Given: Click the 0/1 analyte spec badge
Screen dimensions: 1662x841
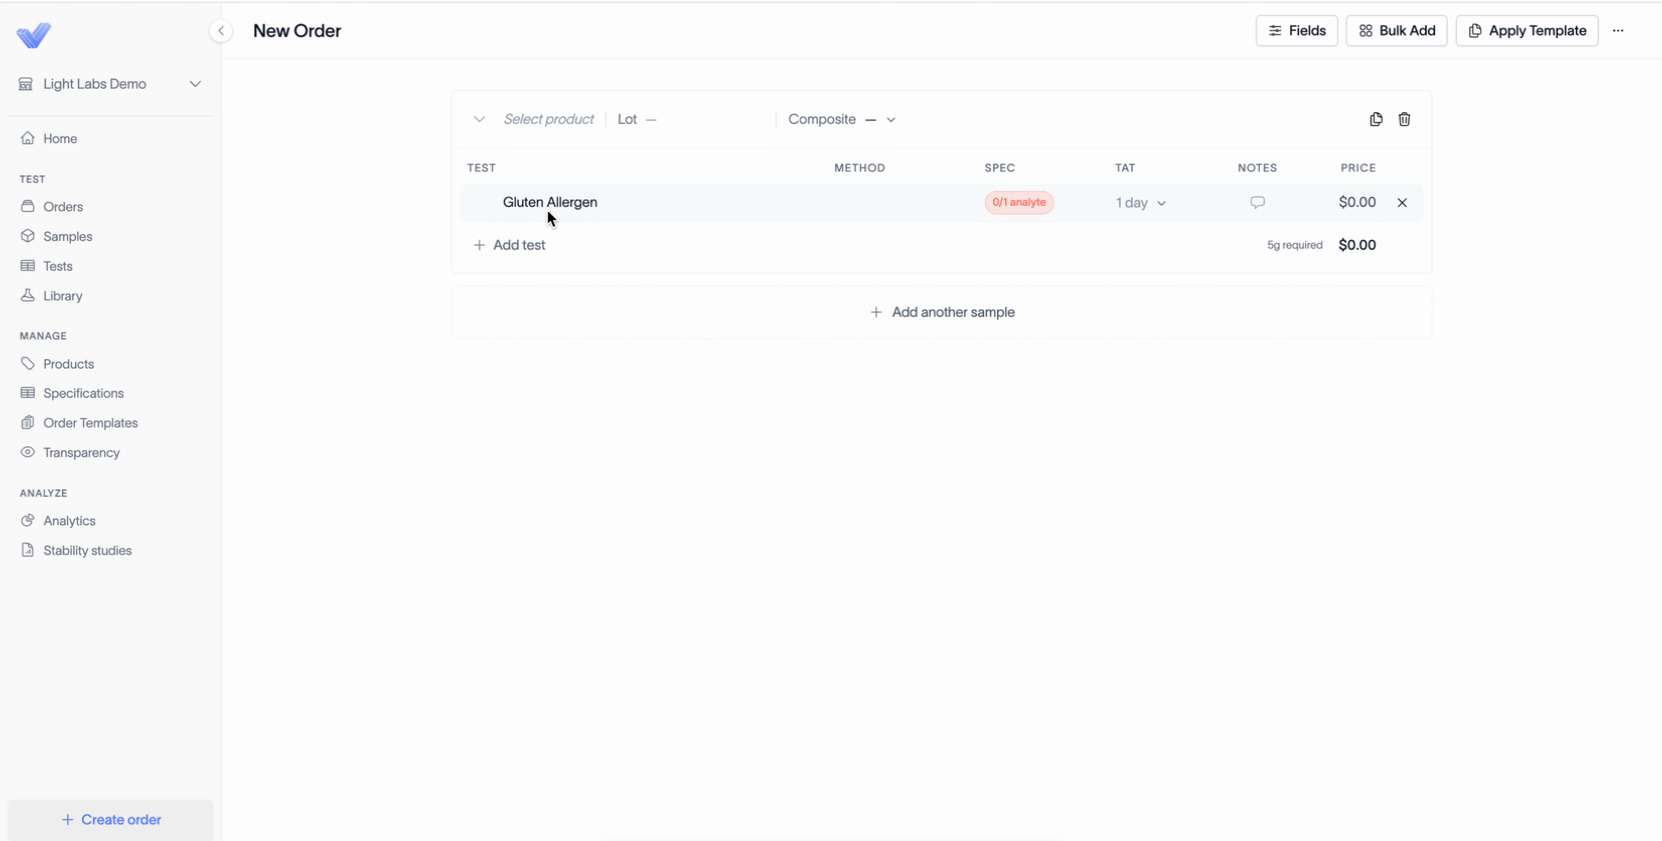Looking at the screenshot, I should pos(1019,202).
